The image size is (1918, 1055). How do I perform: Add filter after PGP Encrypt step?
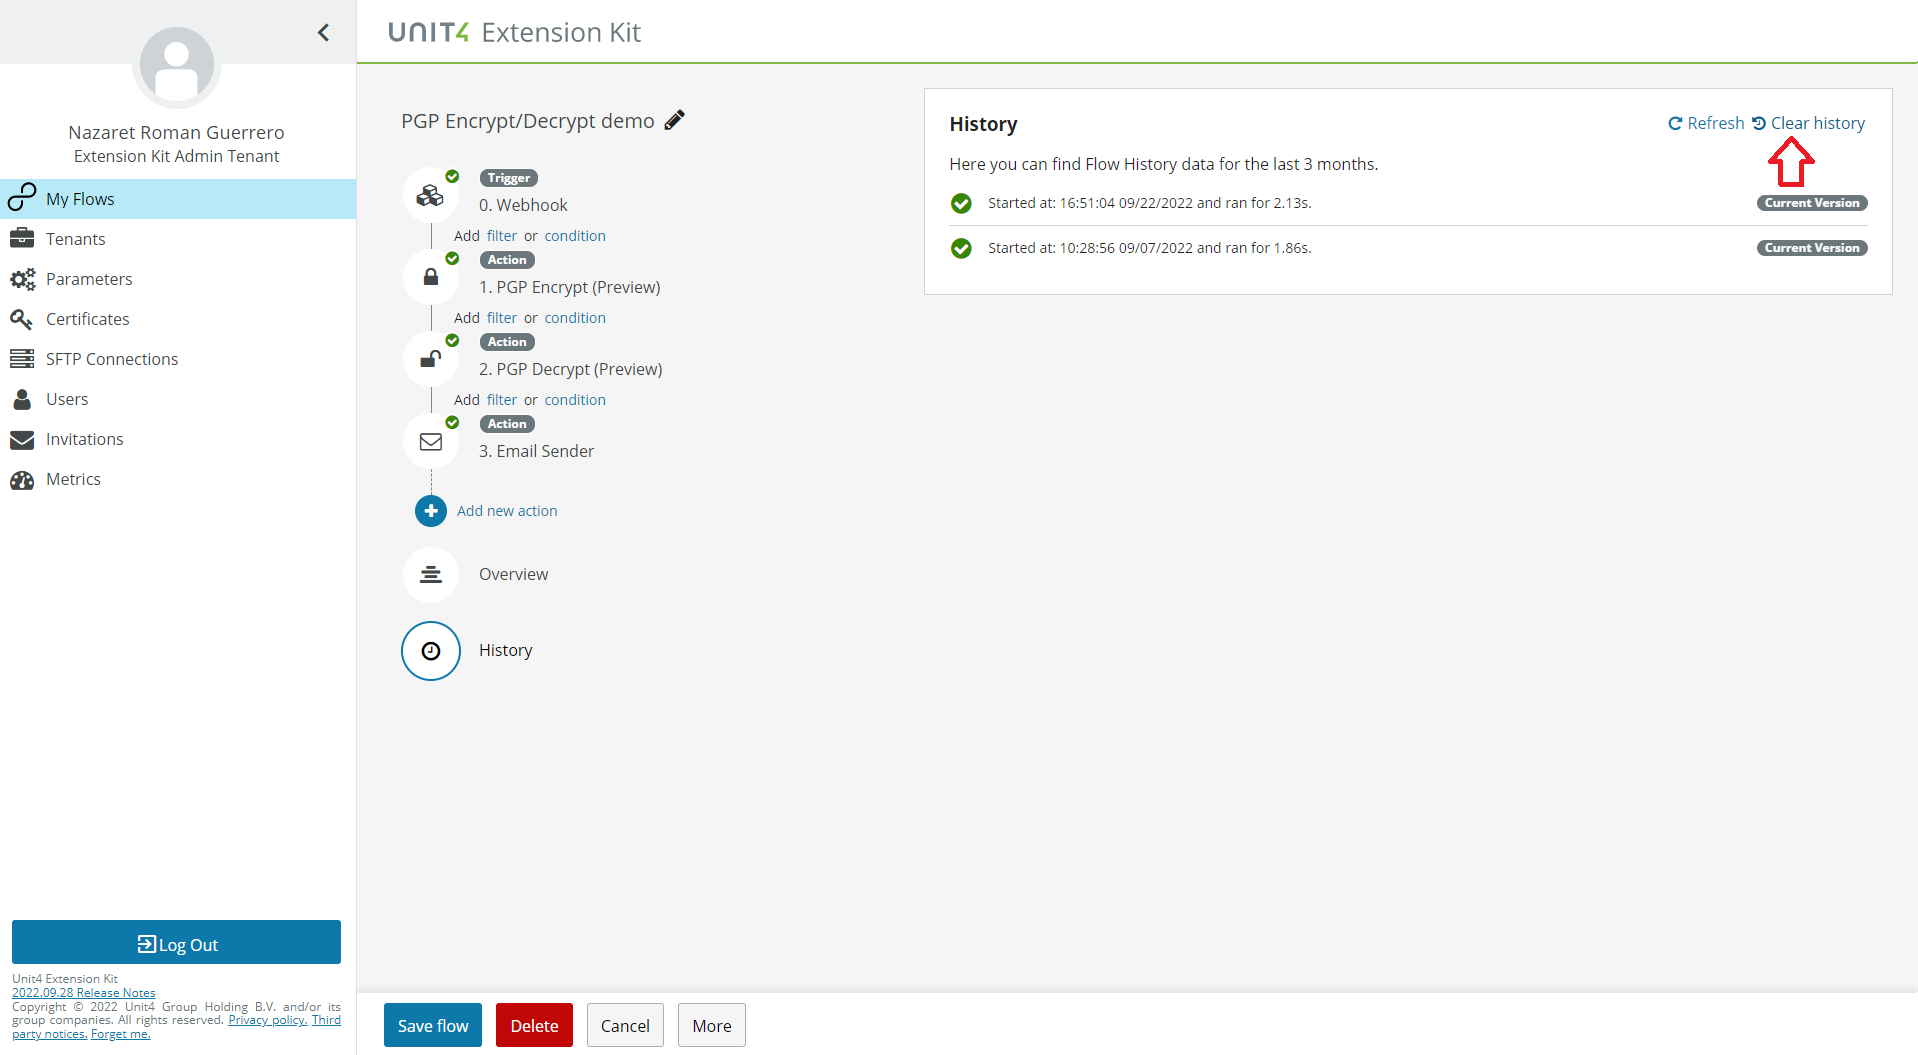pyautogui.click(x=502, y=318)
